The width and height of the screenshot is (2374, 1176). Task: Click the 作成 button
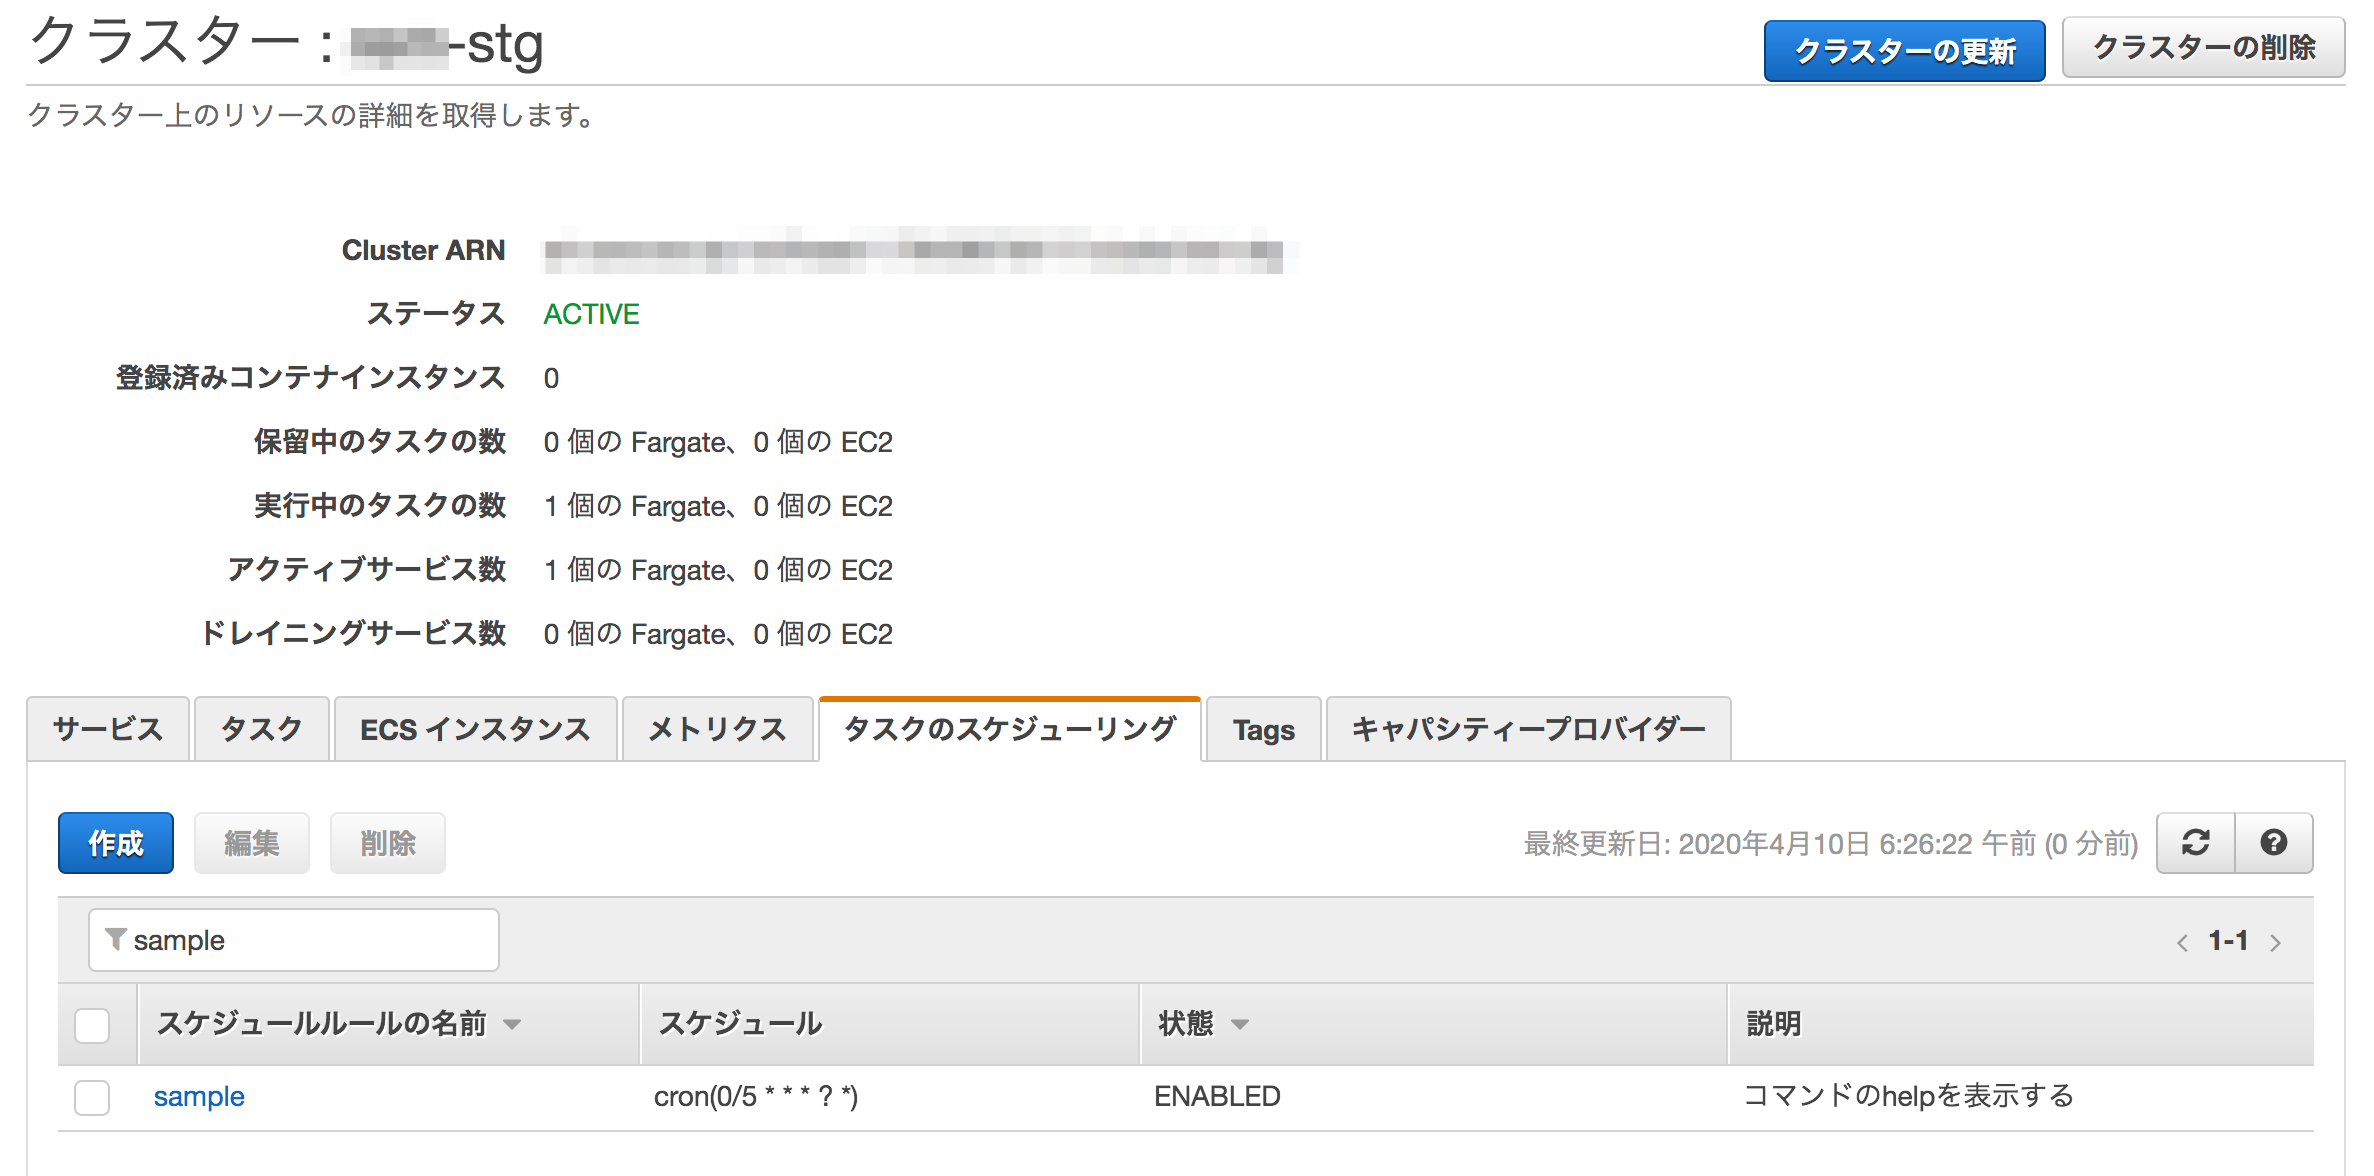tap(116, 843)
